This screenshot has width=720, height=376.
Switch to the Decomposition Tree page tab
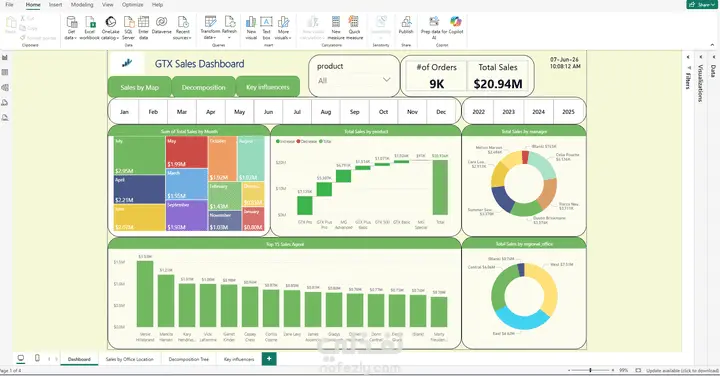(188, 359)
